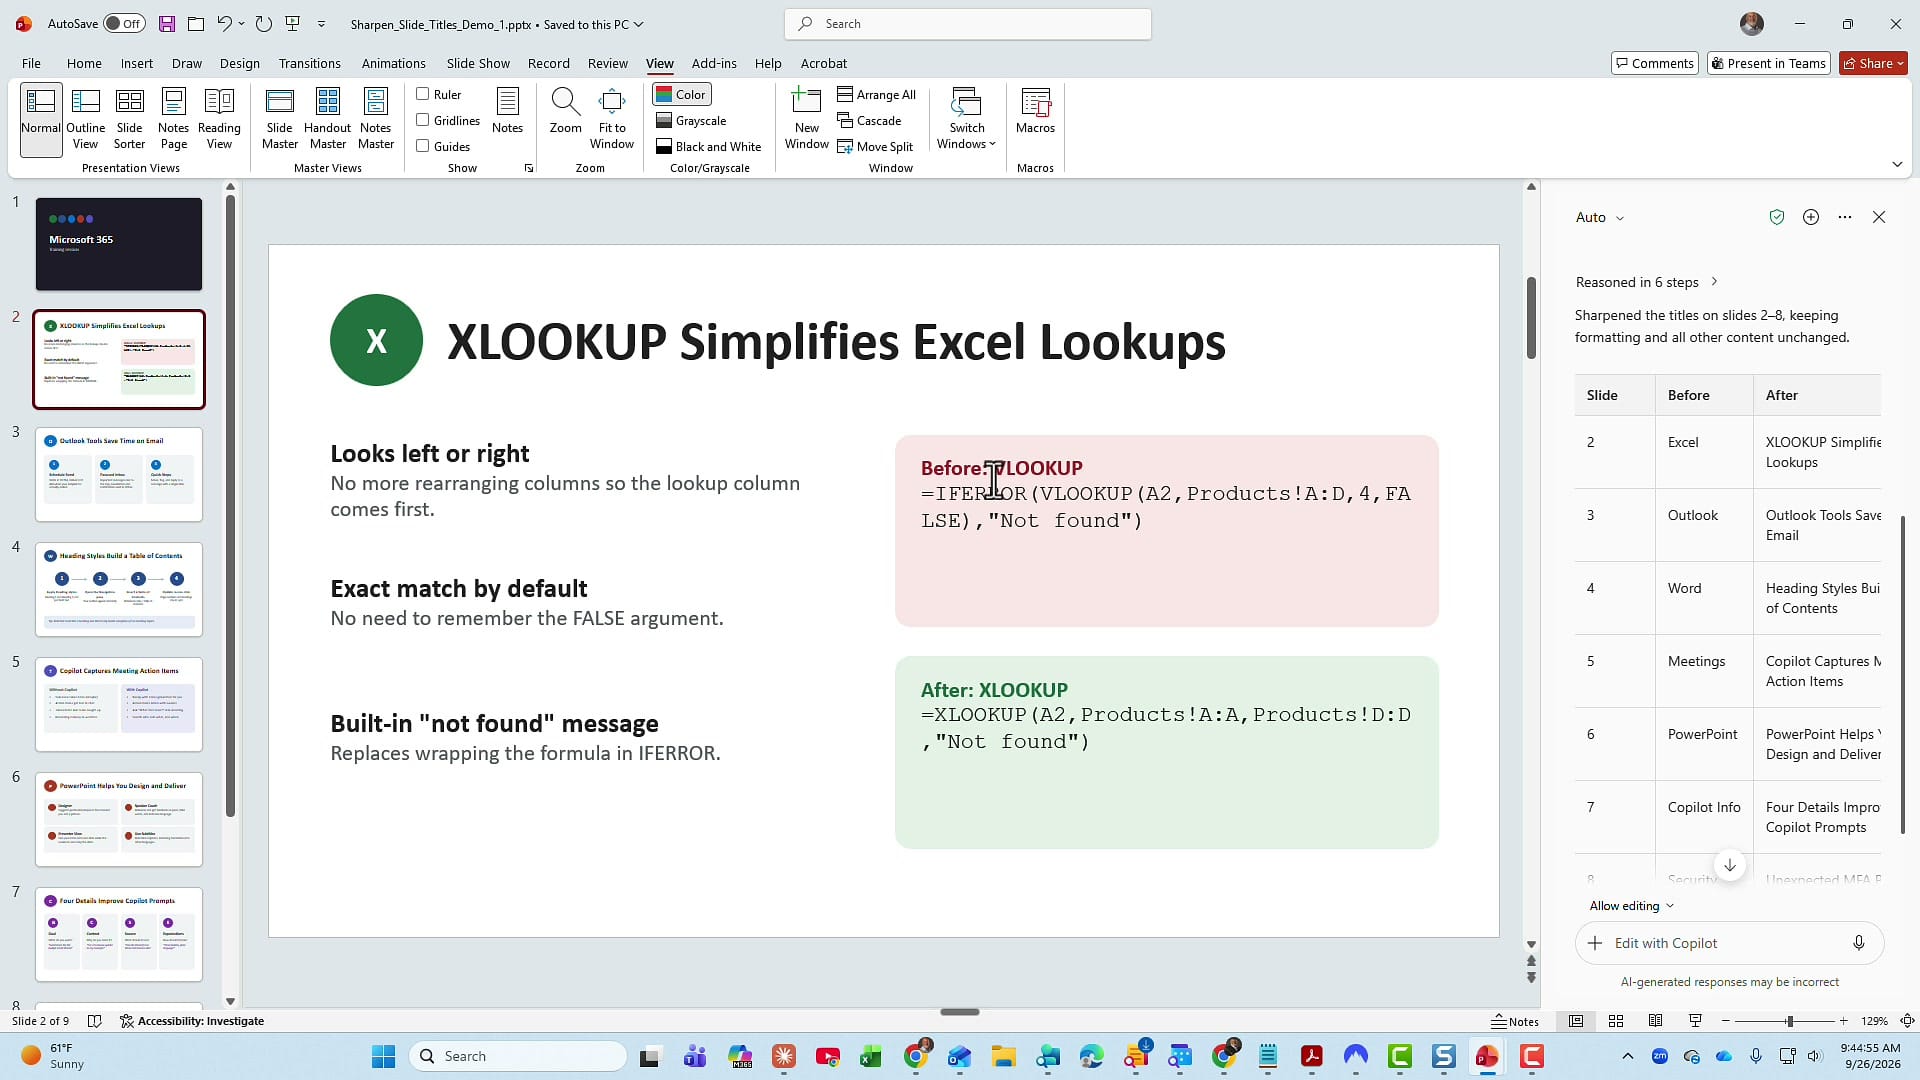This screenshot has height=1080, width=1920.
Task: Open the Auto model dropdown in Copilot
Action: 1600,217
